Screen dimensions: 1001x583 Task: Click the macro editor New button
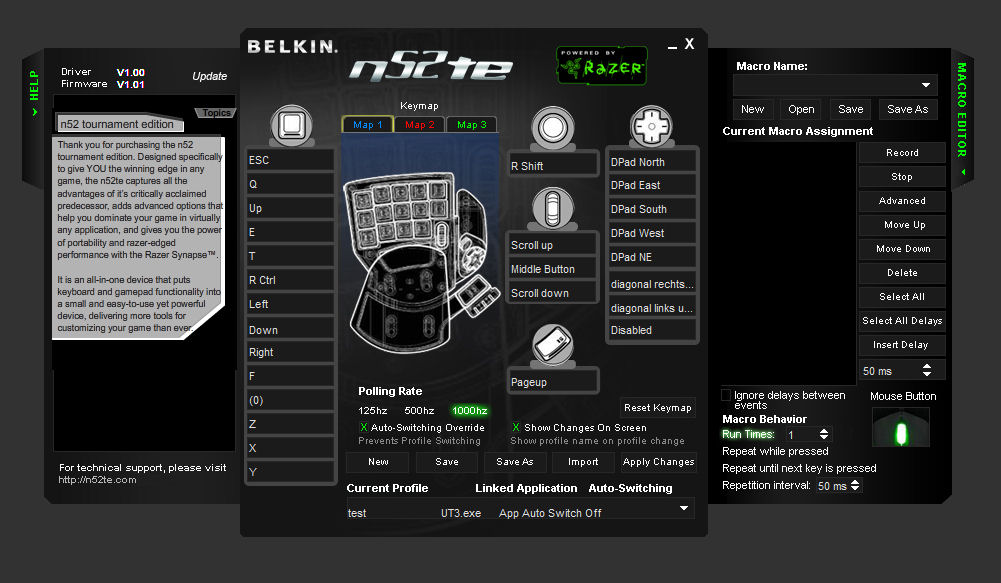753,109
